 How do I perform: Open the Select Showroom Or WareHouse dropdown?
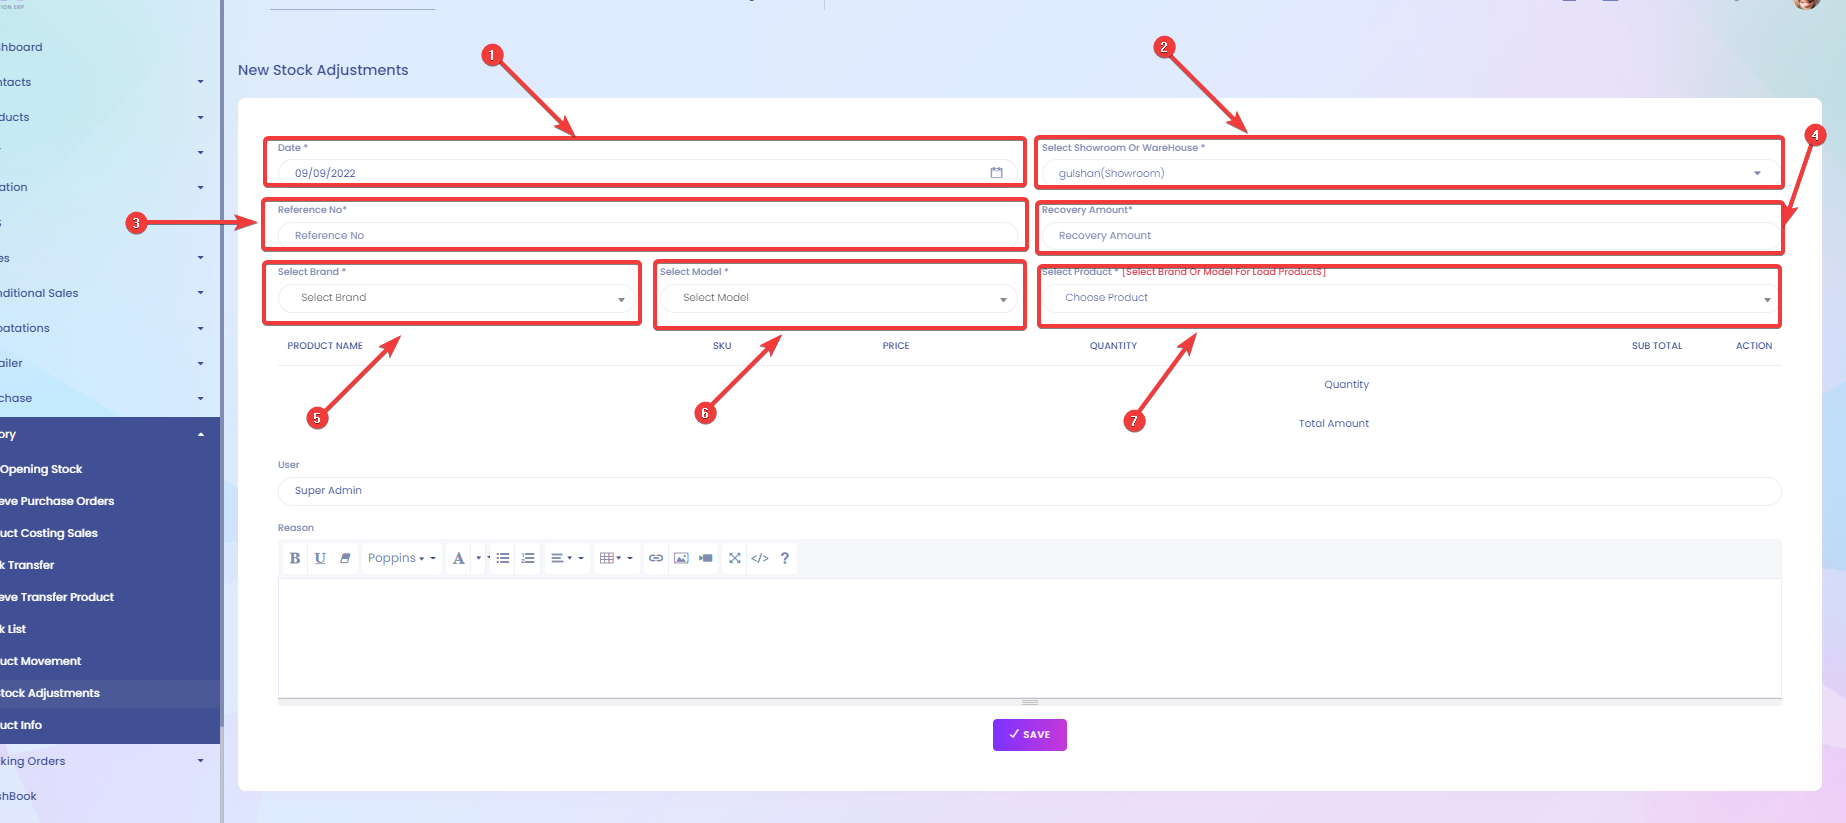tap(1411, 173)
